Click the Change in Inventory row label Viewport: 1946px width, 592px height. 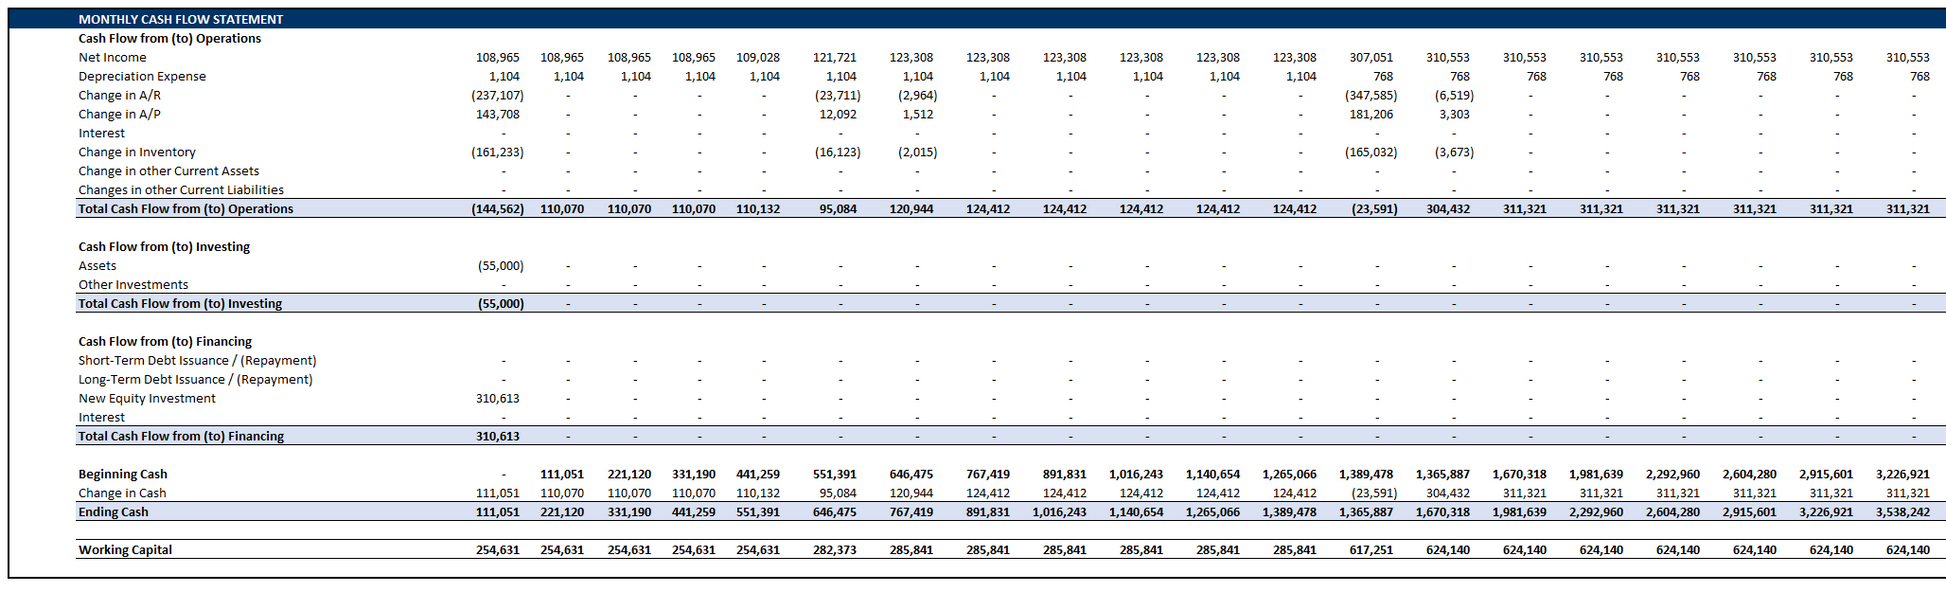[x=137, y=153]
